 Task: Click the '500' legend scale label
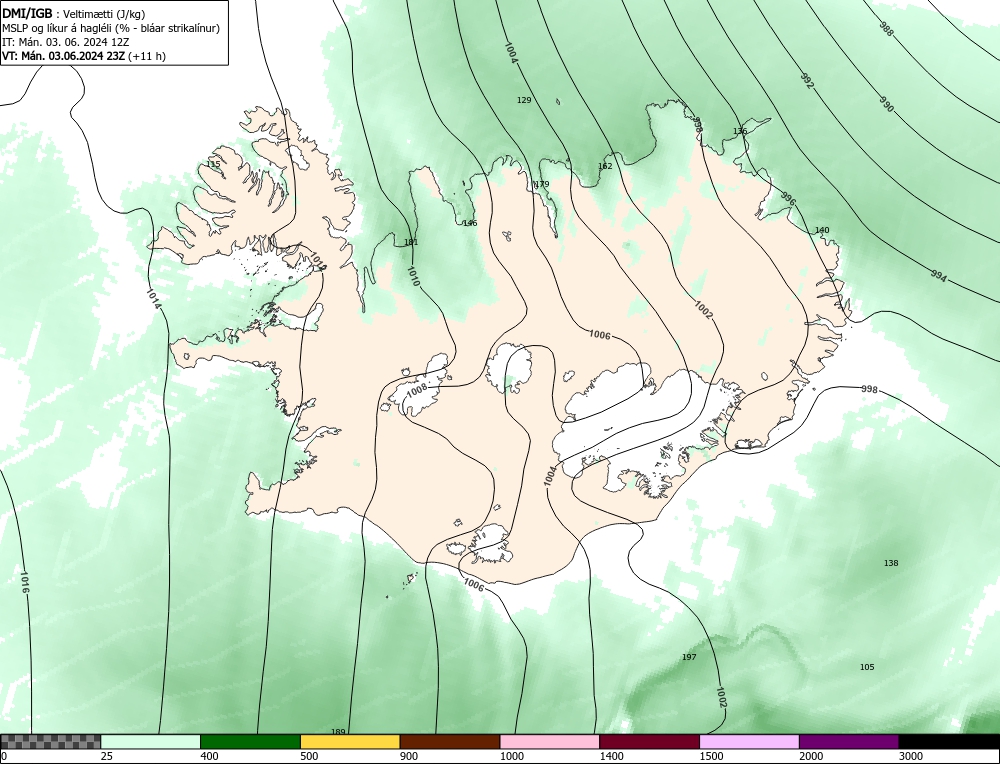point(309,756)
